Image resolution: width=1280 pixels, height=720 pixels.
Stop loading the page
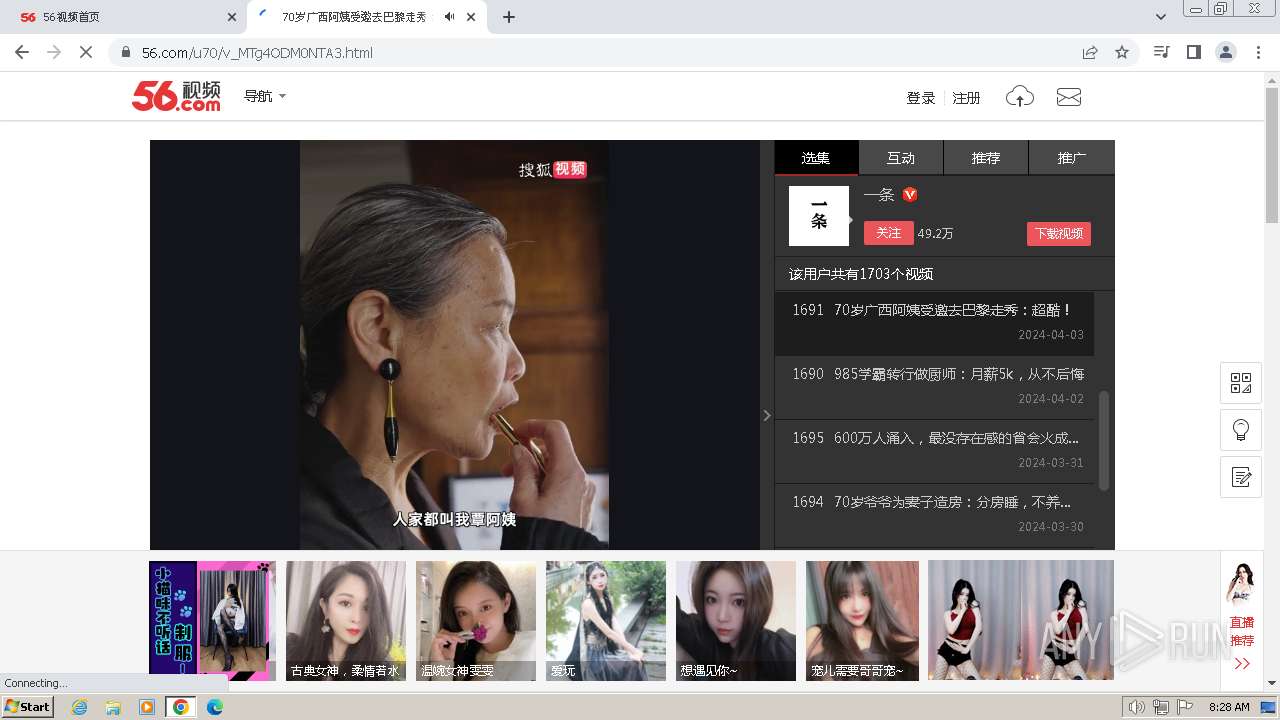pos(86,52)
